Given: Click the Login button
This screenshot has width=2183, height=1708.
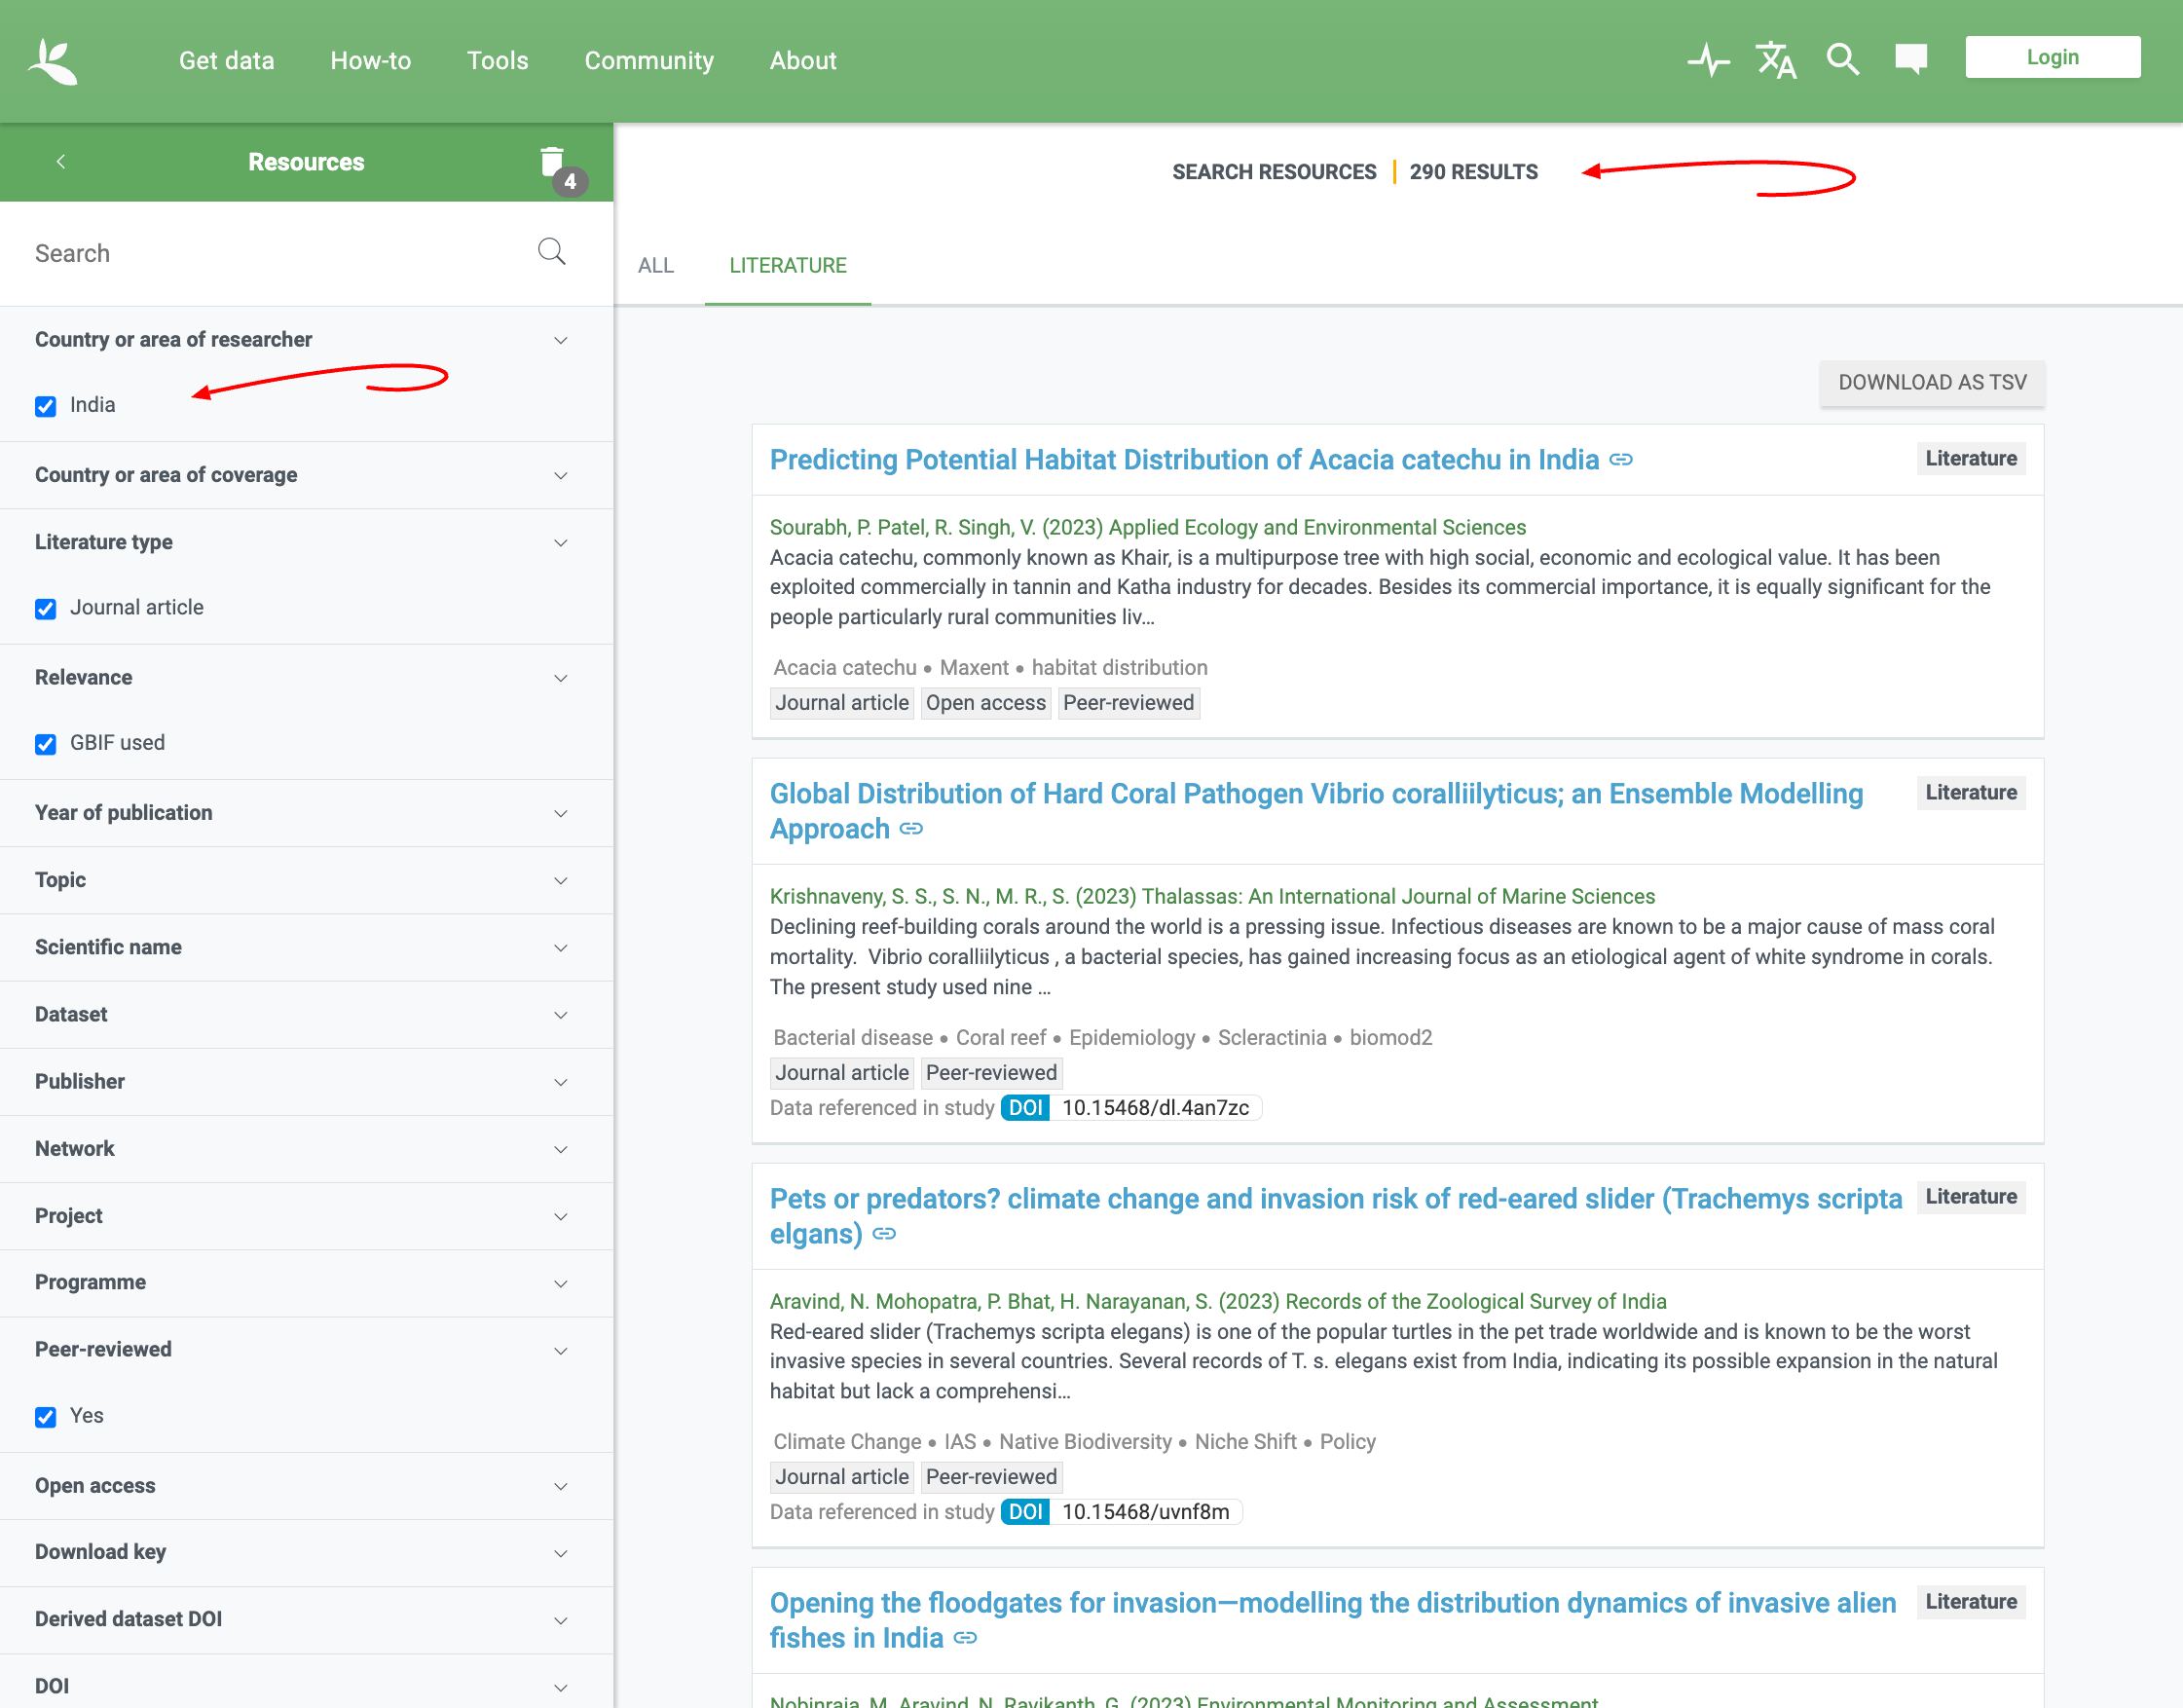Looking at the screenshot, I should (x=2052, y=57).
